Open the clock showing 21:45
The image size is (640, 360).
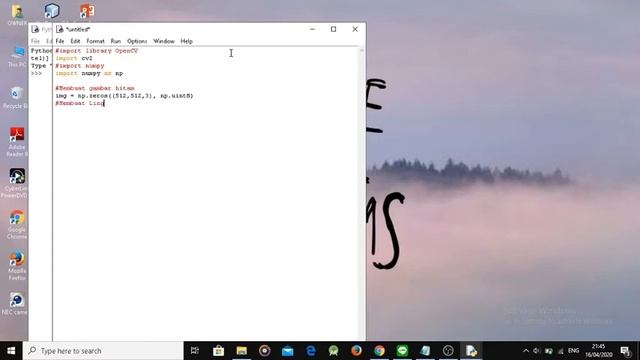[x=598, y=351]
